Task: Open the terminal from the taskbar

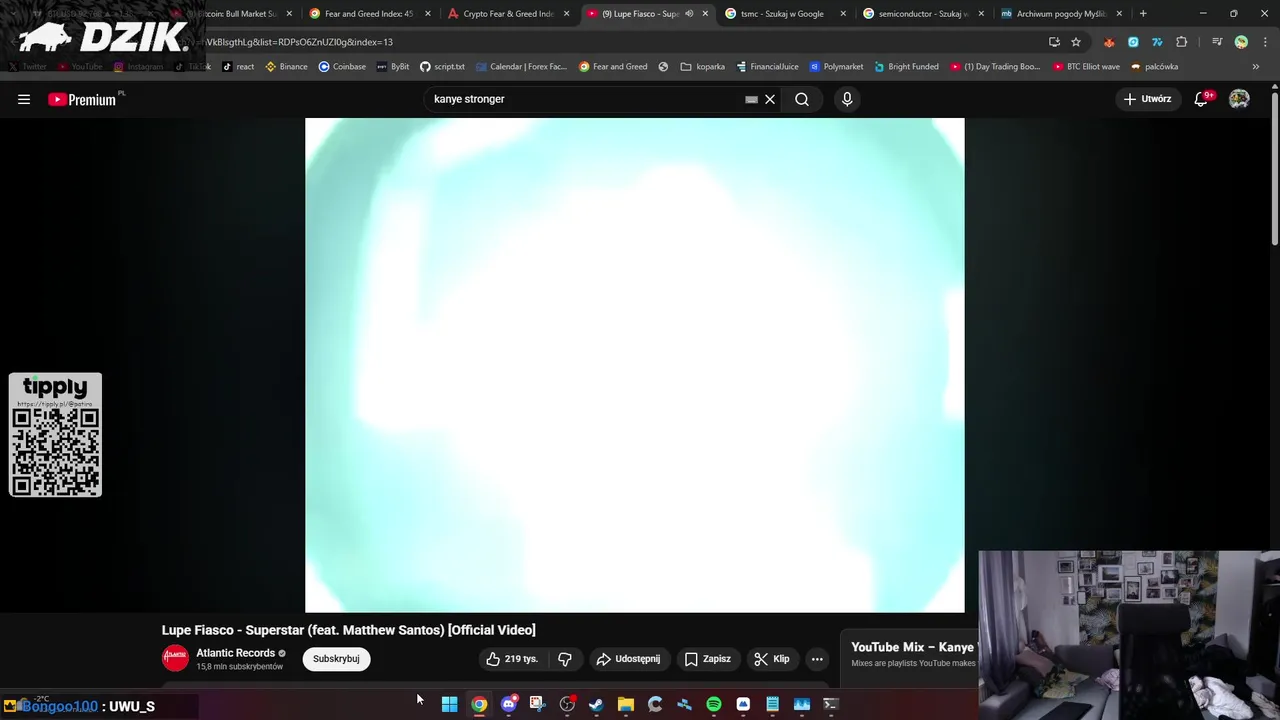Action: [830, 704]
